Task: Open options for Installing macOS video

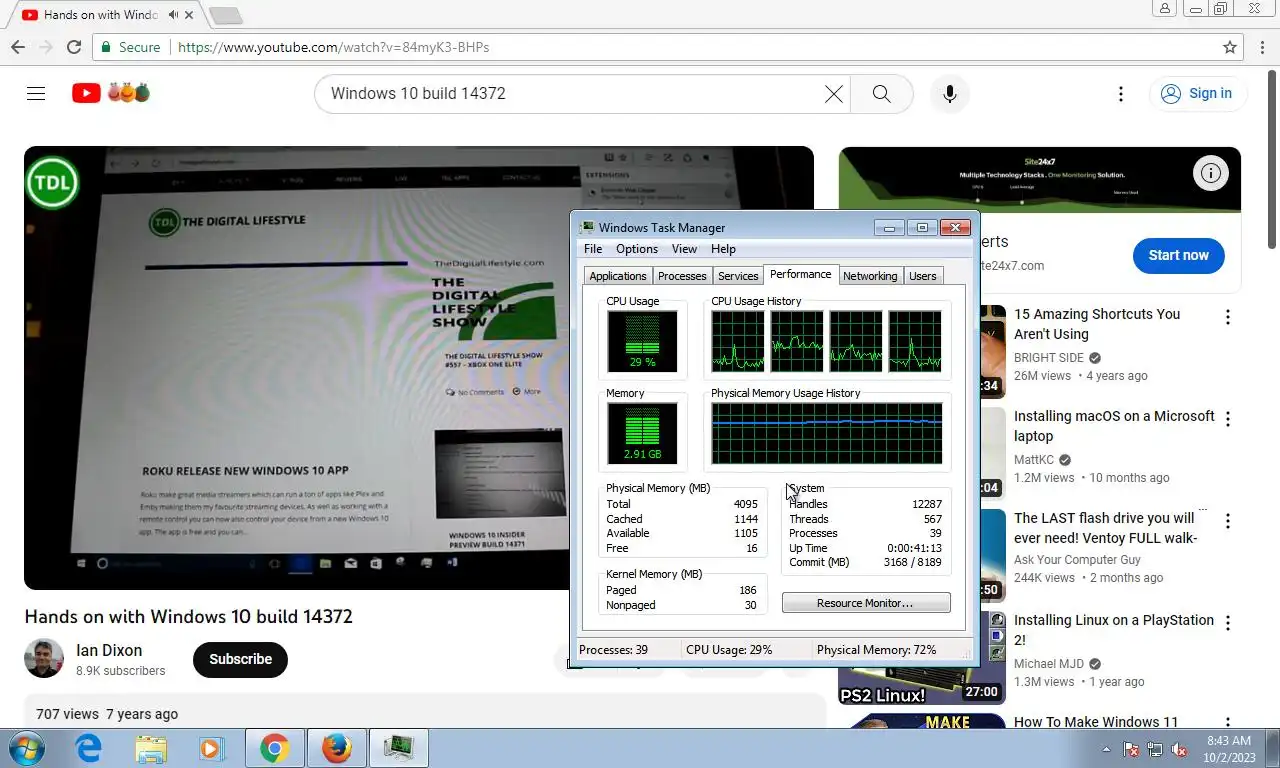Action: [1227, 419]
